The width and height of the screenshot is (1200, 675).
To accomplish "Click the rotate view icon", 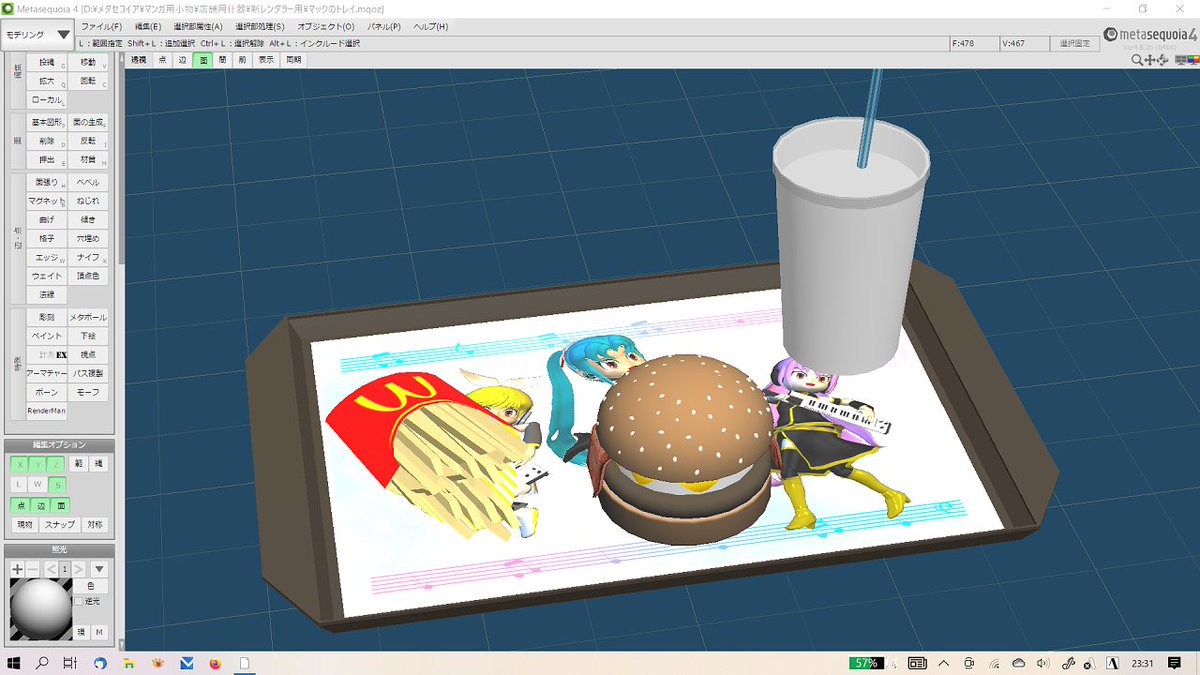I will point(1162,60).
